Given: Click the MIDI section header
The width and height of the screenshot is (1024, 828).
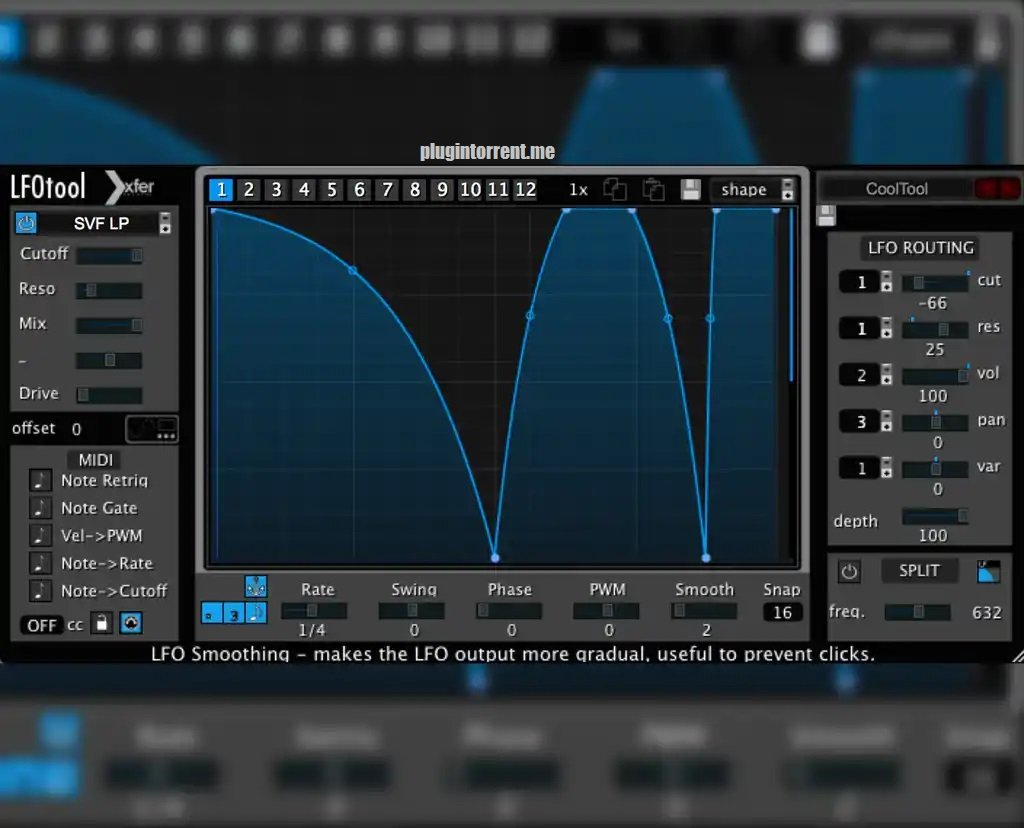Looking at the screenshot, I should [x=95, y=460].
